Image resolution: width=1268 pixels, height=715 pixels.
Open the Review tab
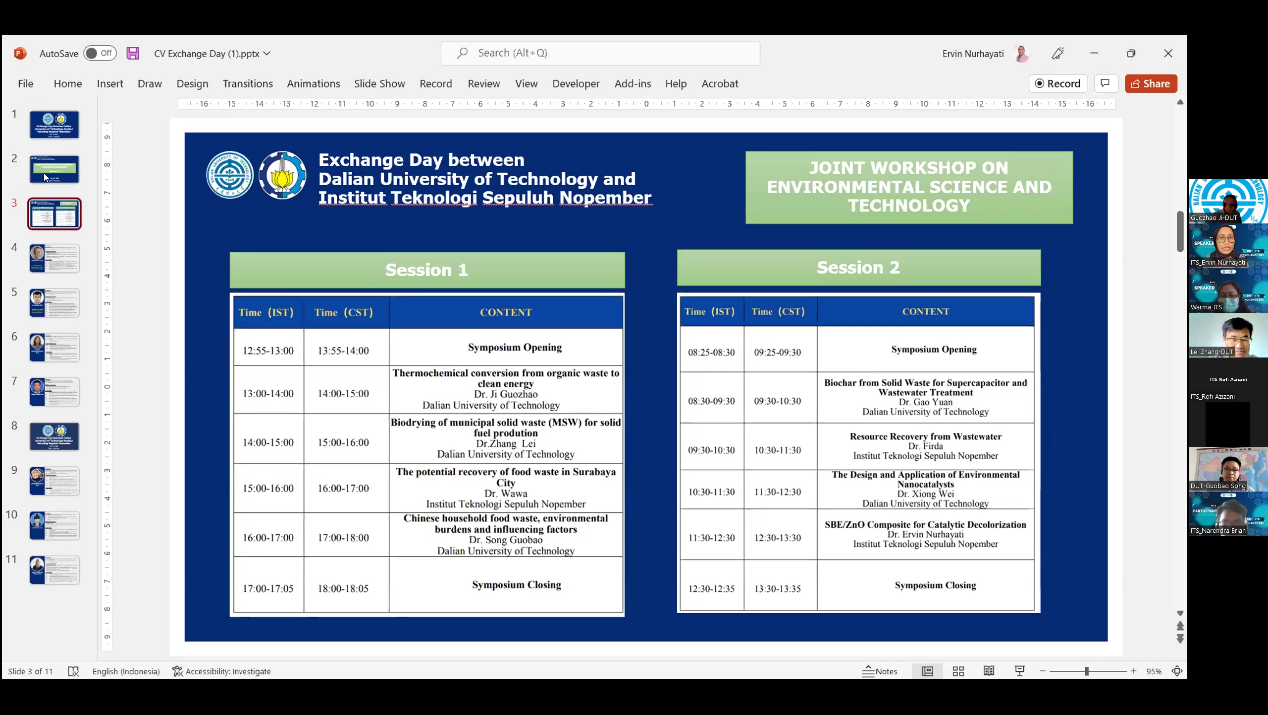point(484,84)
